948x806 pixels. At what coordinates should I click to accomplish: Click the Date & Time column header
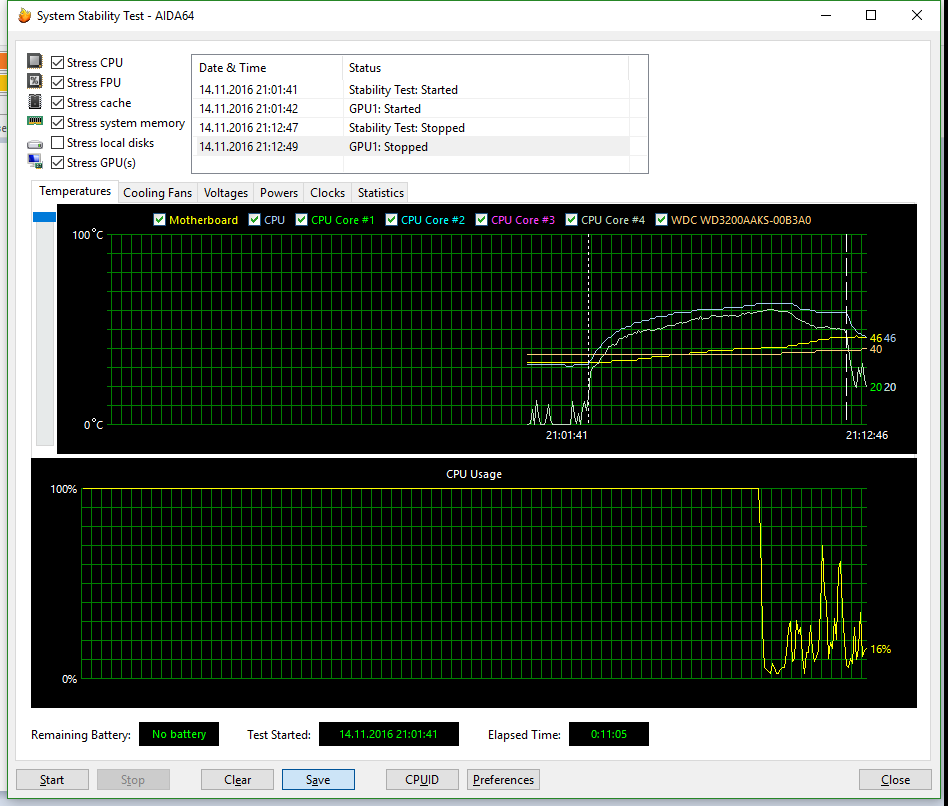pyautogui.click(x=268, y=68)
